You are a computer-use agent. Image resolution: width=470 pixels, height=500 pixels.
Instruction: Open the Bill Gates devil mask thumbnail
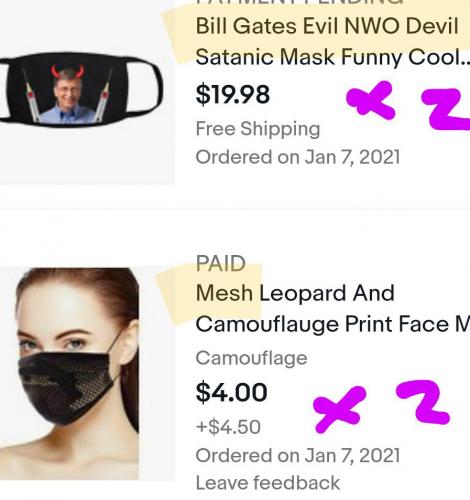click(x=81, y=89)
